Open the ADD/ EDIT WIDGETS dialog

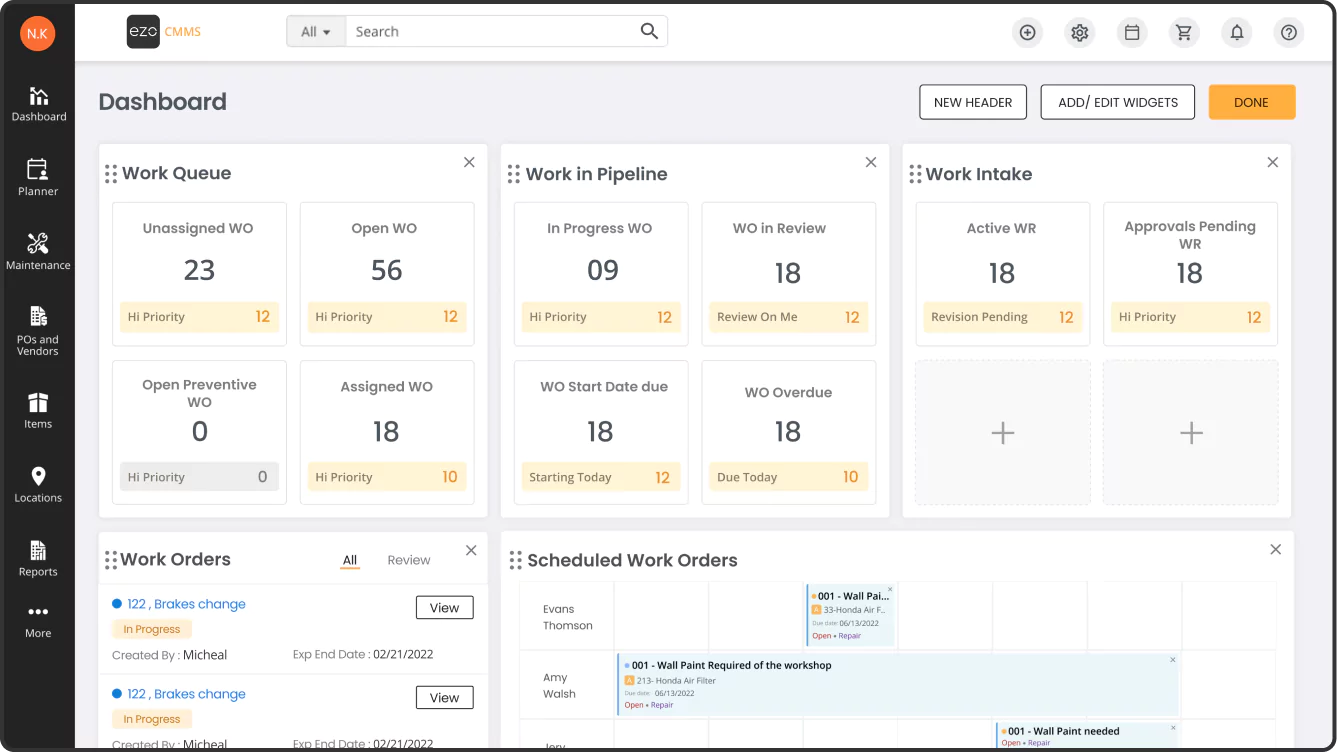click(1117, 101)
